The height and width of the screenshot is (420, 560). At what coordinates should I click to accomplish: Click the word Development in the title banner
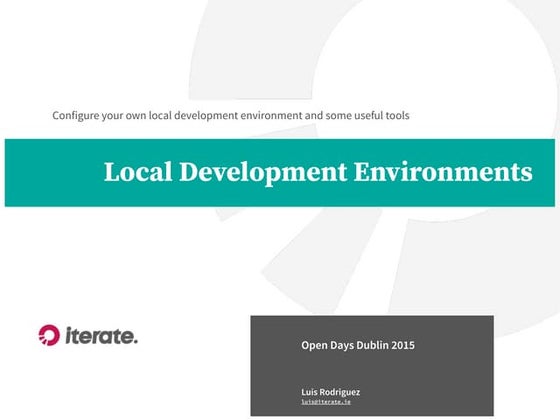pos(263,173)
